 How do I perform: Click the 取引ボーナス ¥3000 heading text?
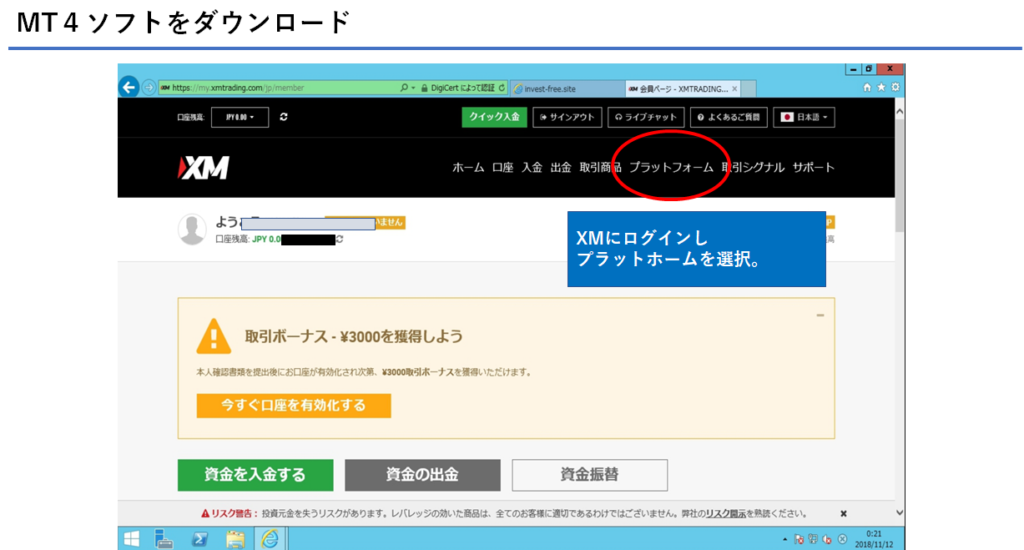[x=354, y=336]
